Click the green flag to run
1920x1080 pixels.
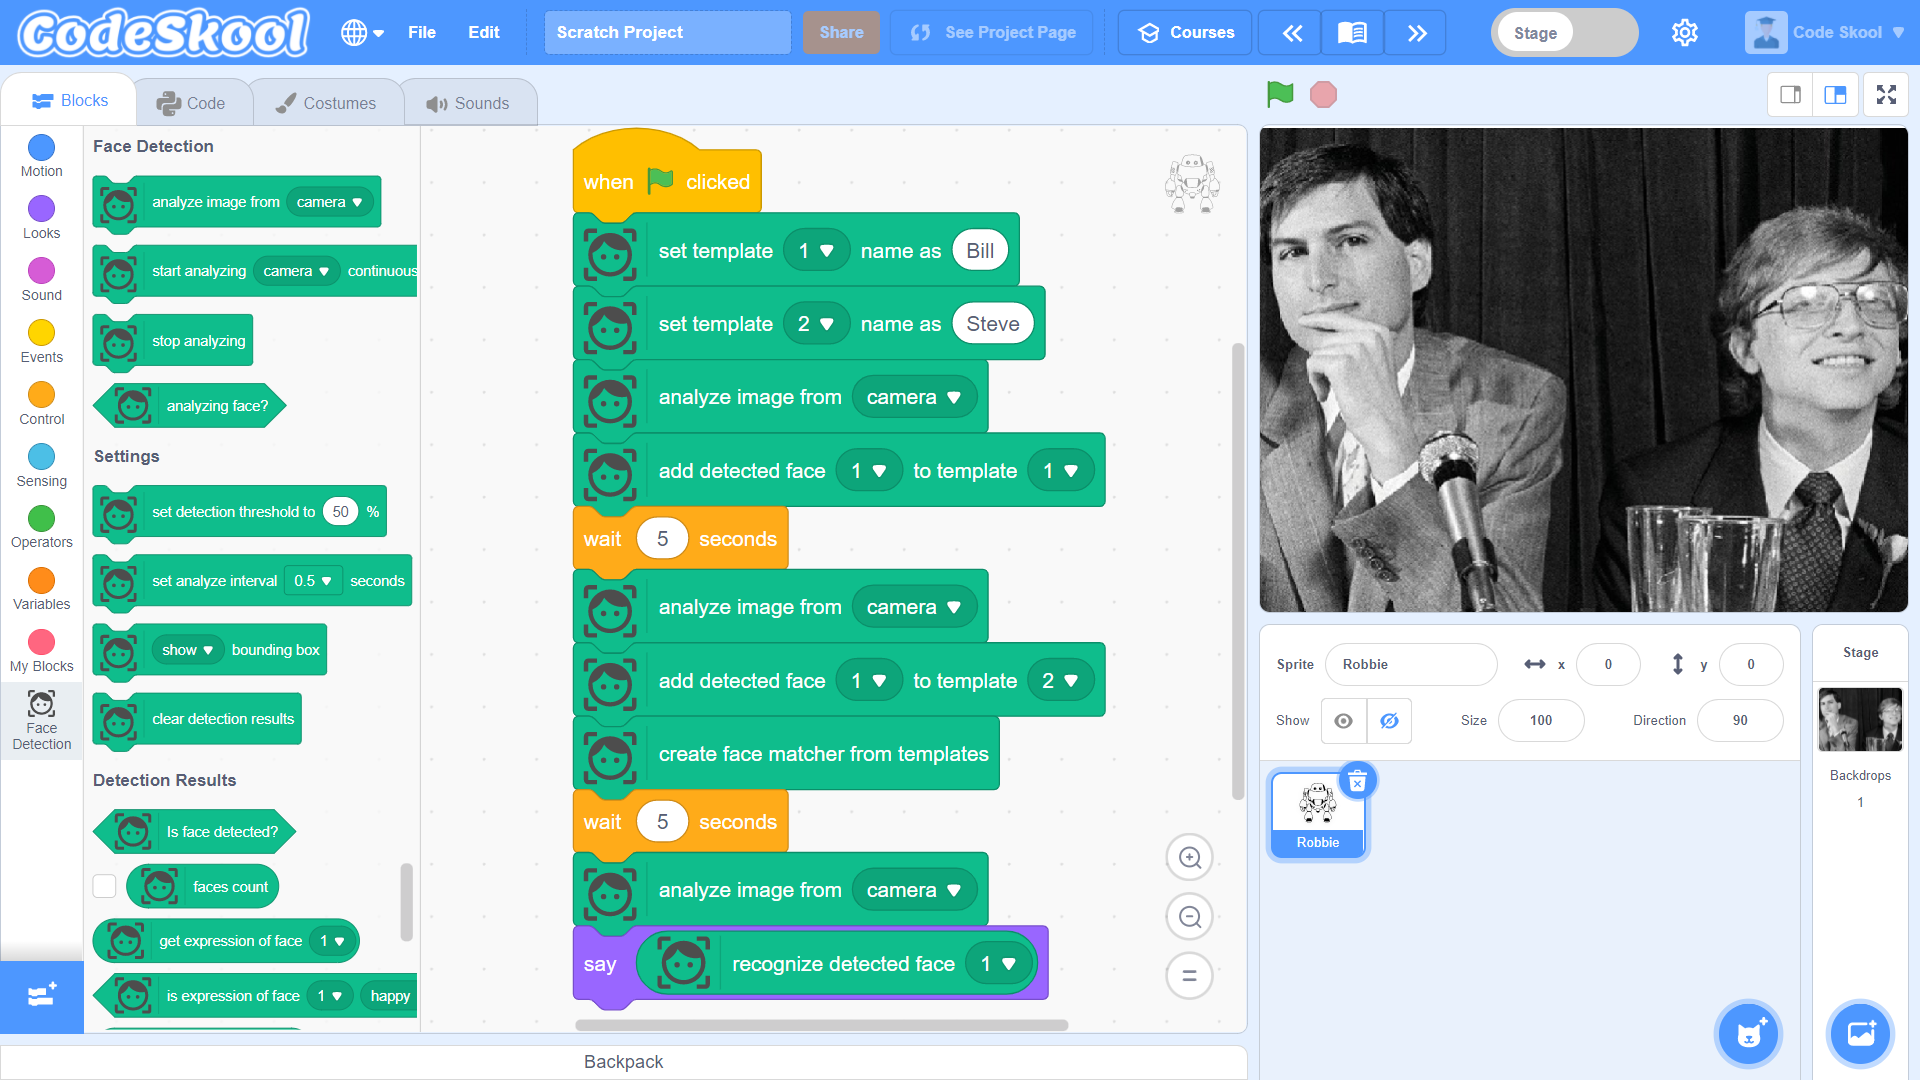[x=1279, y=95]
